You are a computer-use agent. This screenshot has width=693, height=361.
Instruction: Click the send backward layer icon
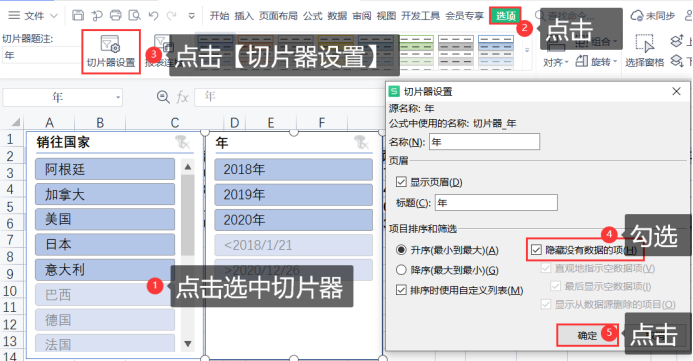click(677, 60)
